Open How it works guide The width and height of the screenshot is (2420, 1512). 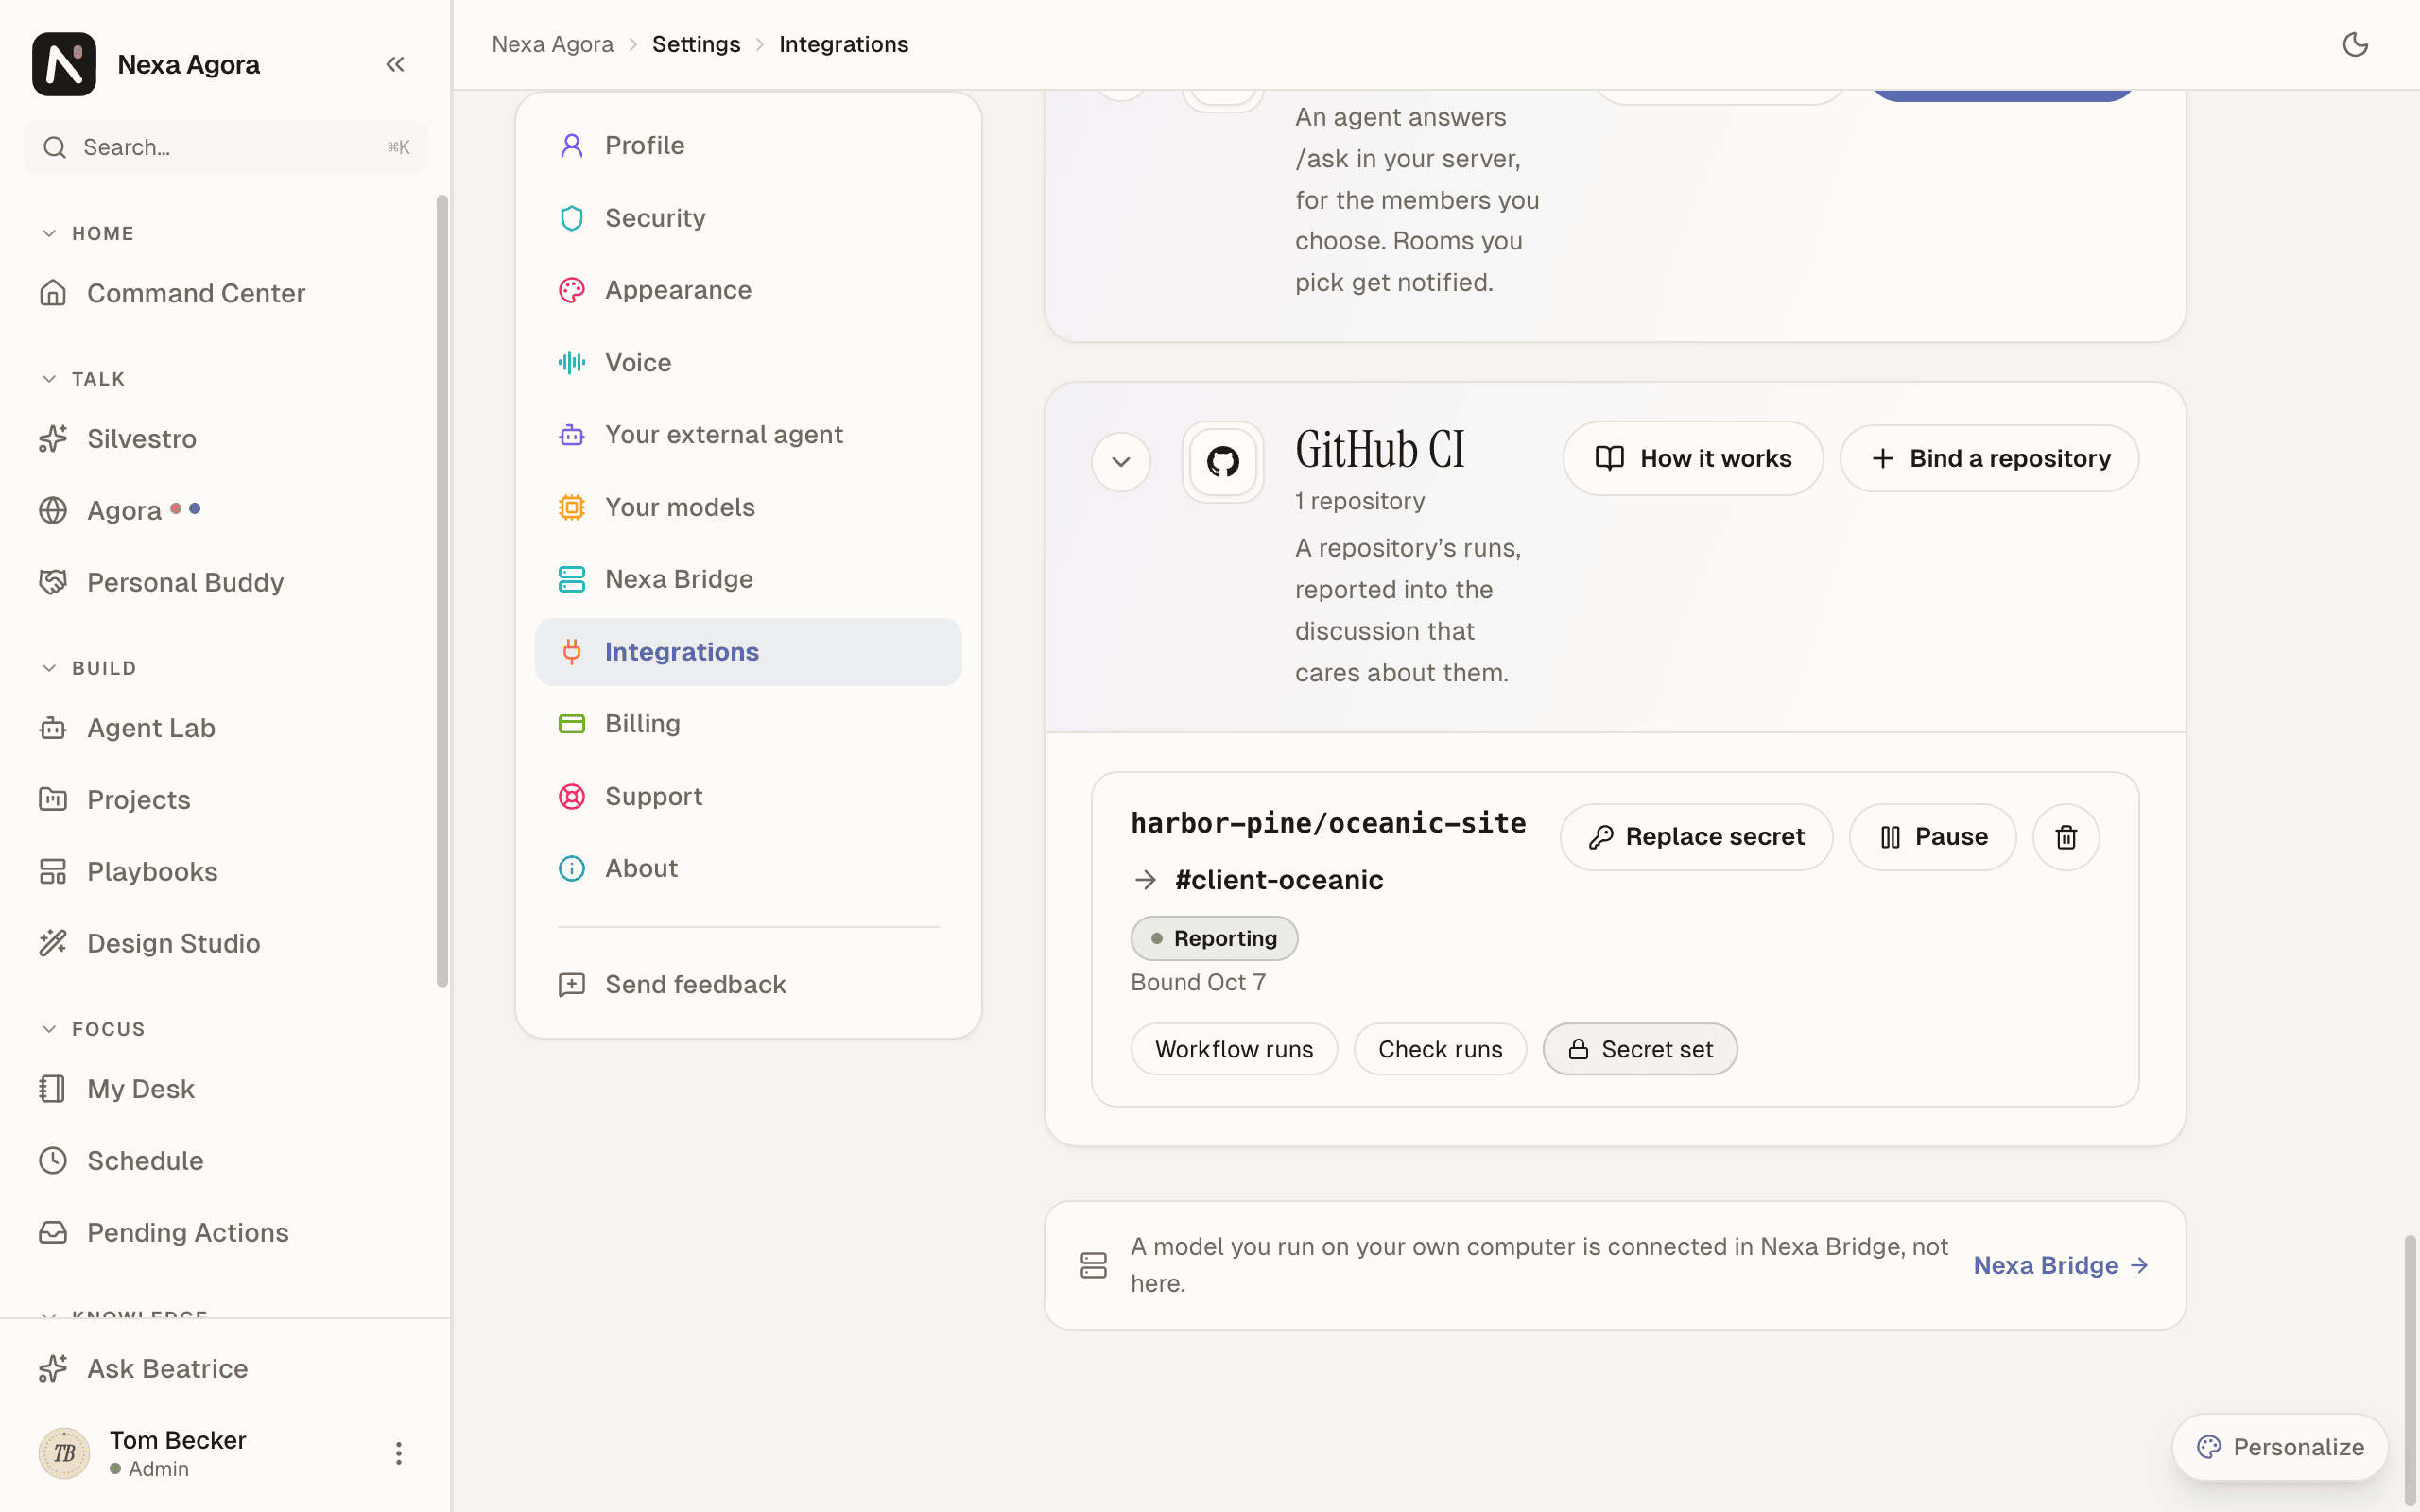[1693, 459]
